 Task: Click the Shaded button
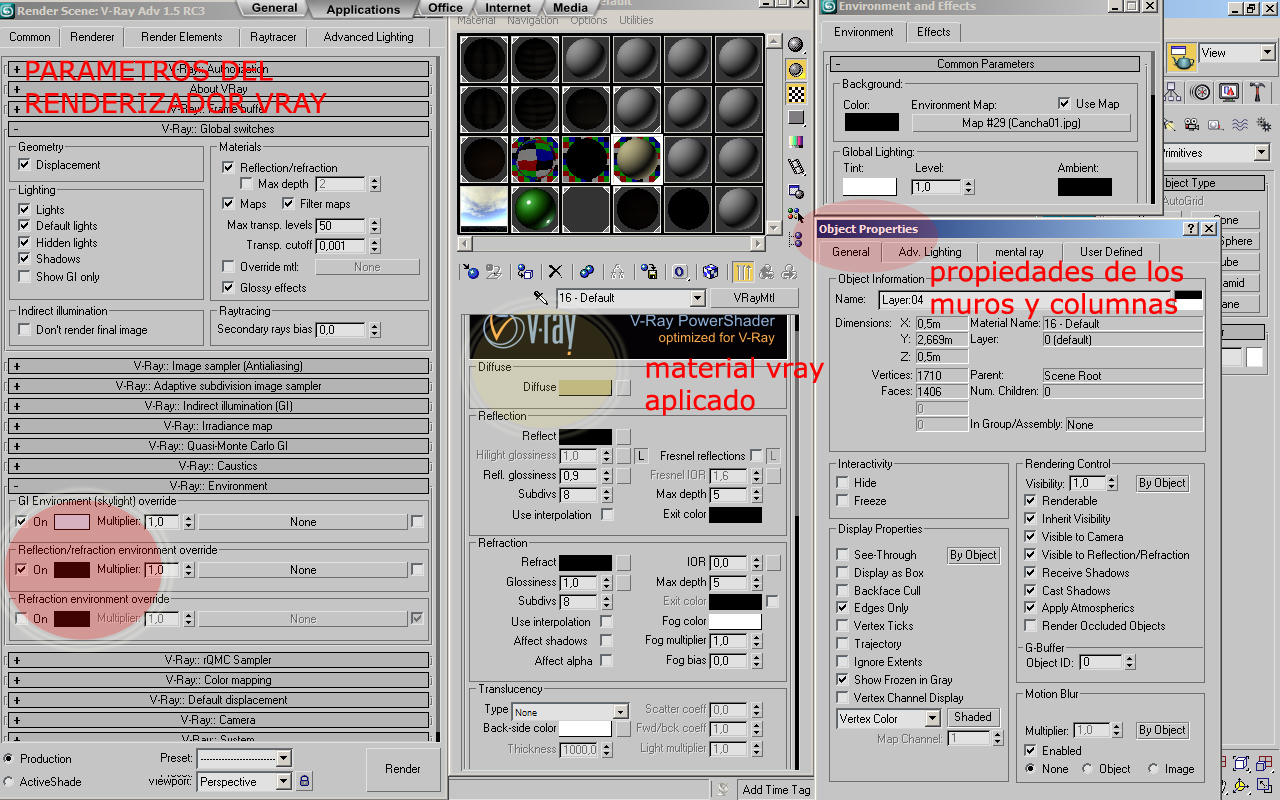coord(973,717)
